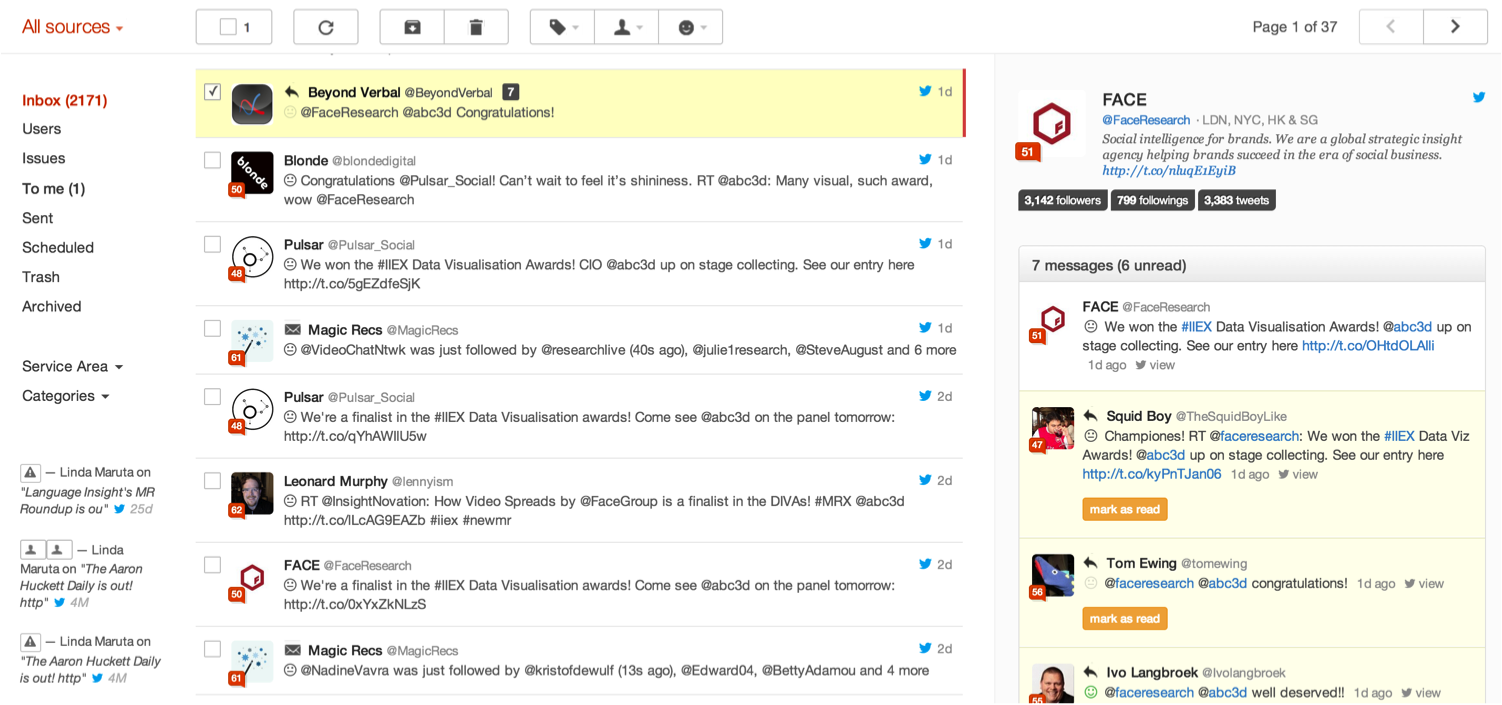Delete the selected message with the trash icon
The height and width of the screenshot is (705, 1502).
pos(476,27)
